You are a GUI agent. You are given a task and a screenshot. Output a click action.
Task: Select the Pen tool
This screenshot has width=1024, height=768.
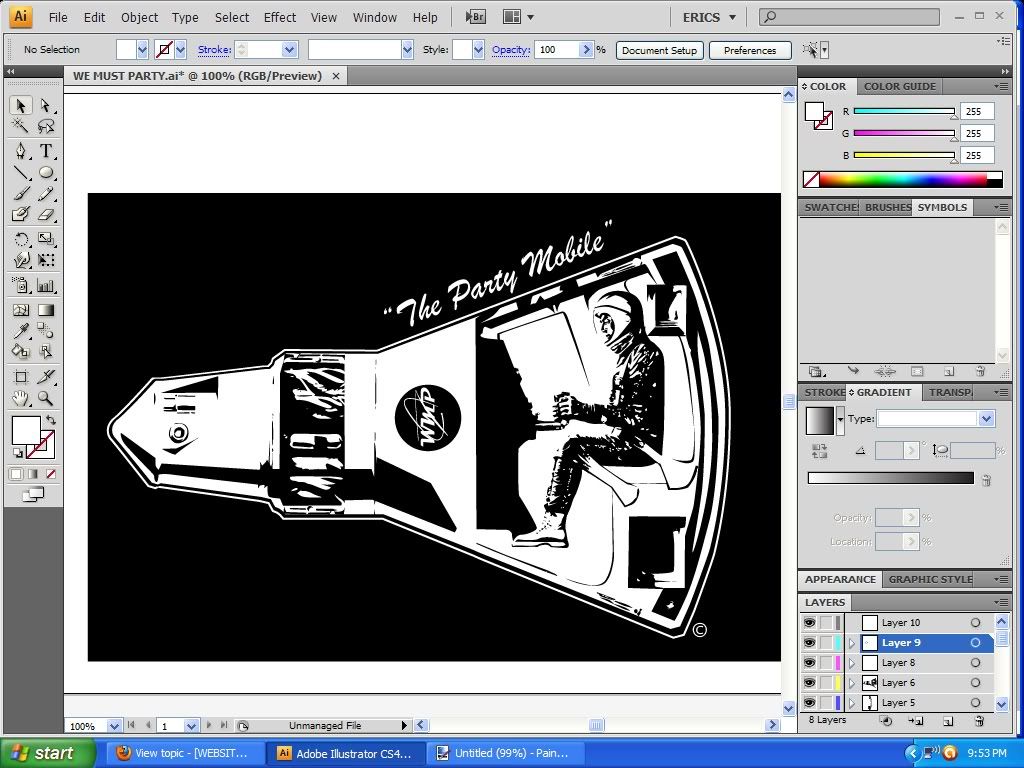pos(21,151)
